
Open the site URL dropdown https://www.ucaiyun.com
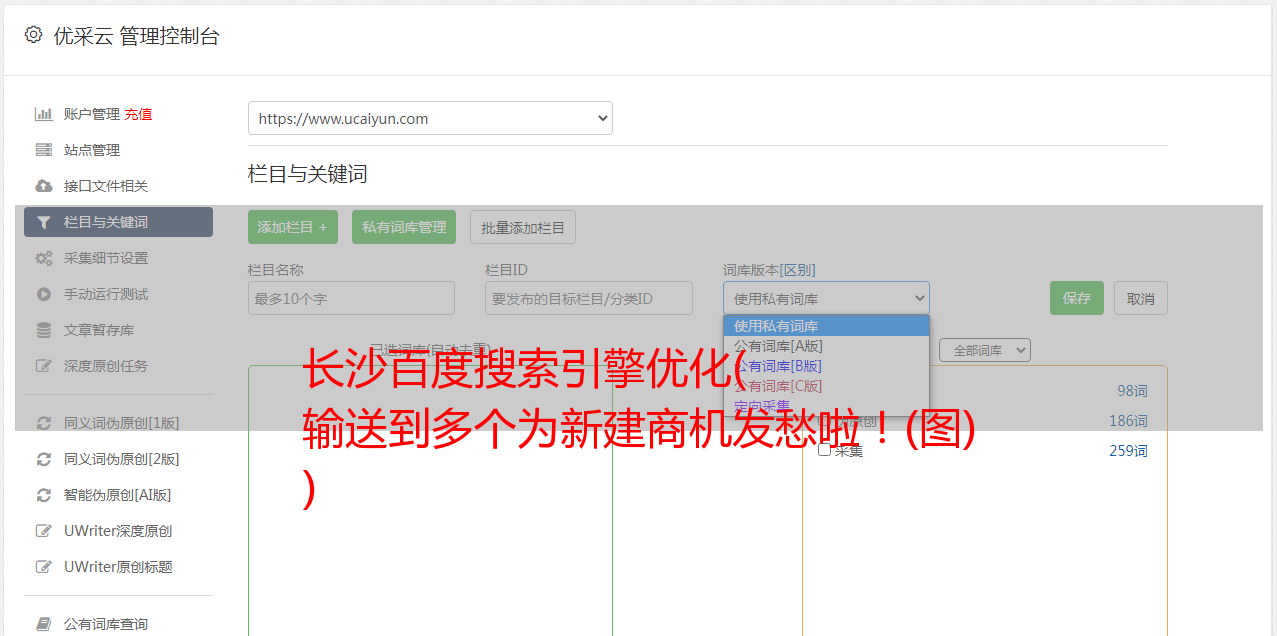(x=430, y=118)
